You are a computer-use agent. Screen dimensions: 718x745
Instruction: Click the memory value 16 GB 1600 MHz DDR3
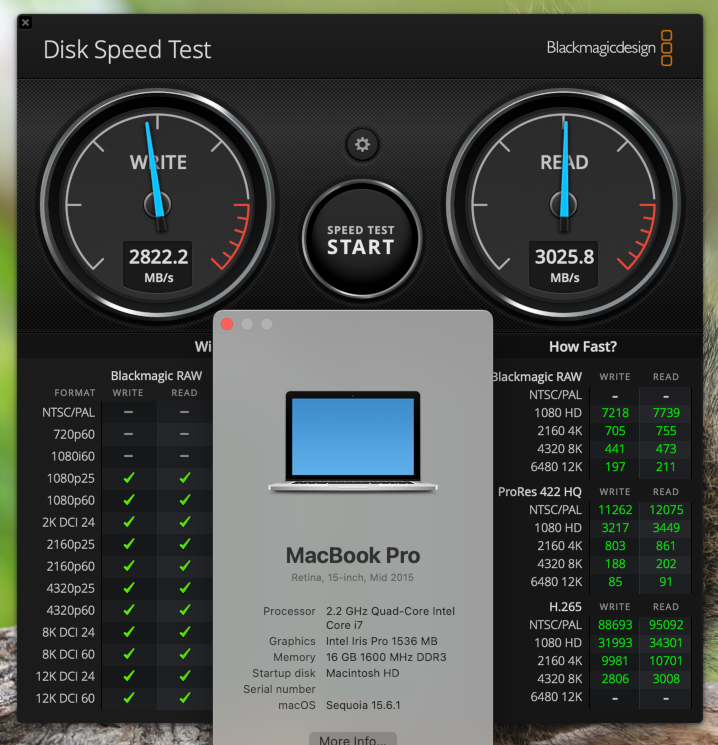click(x=386, y=657)
